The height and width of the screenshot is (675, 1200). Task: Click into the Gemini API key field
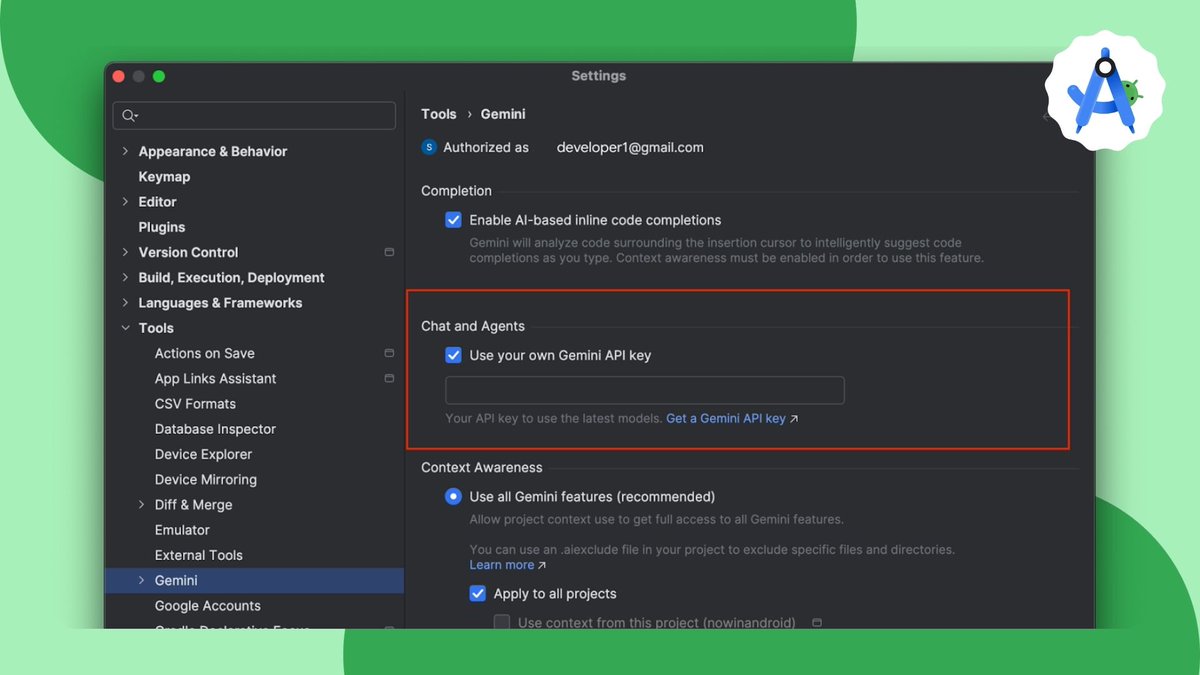(645, 390)
